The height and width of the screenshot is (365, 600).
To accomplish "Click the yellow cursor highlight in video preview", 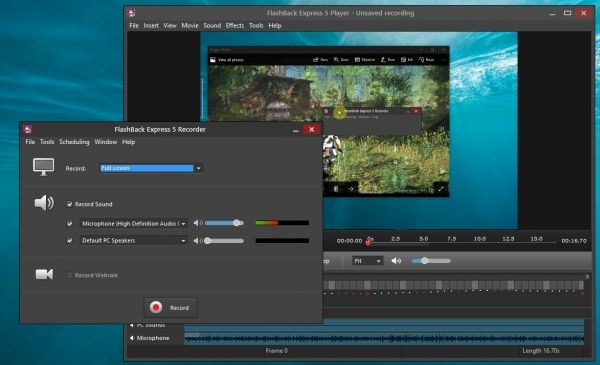I will point(339,112).
